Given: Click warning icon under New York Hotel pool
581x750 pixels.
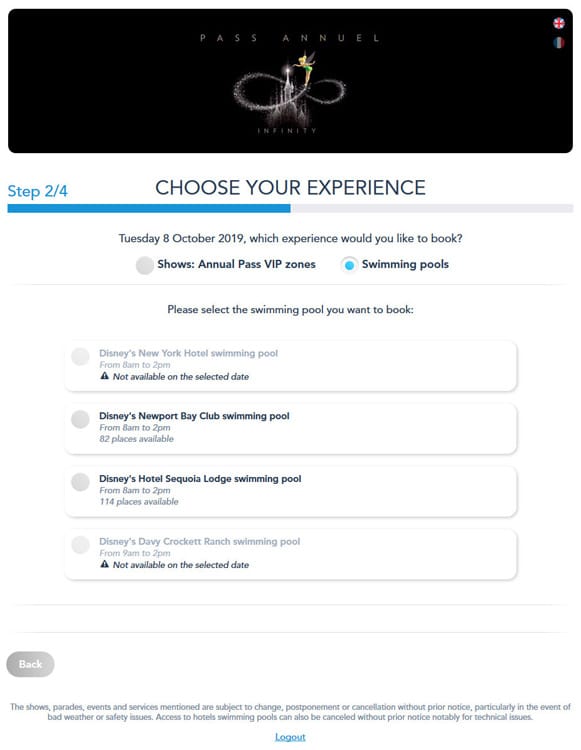Looking at the screenshot, I should (x=104, y=376).
